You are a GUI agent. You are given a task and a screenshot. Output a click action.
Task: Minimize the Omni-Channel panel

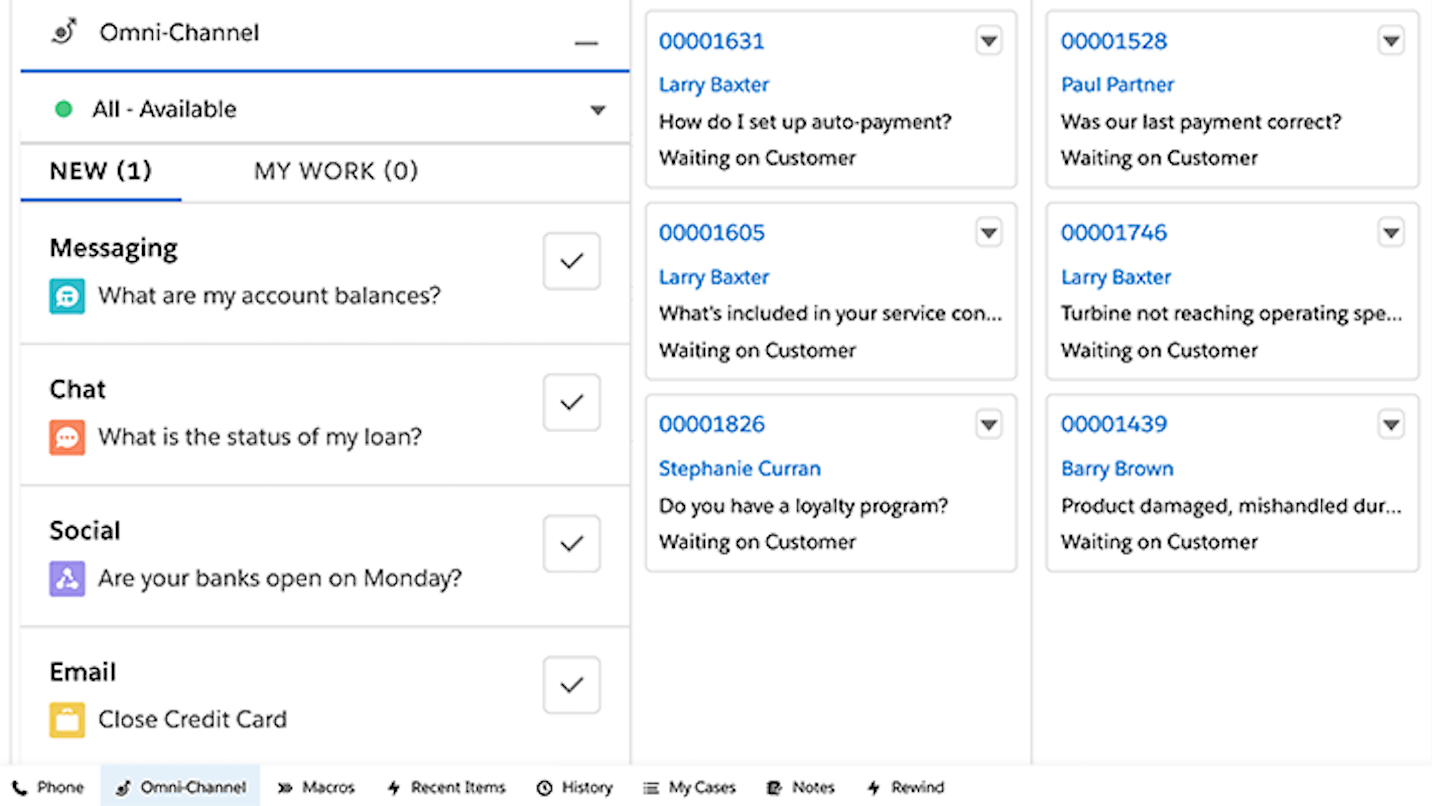click(586, 43)
